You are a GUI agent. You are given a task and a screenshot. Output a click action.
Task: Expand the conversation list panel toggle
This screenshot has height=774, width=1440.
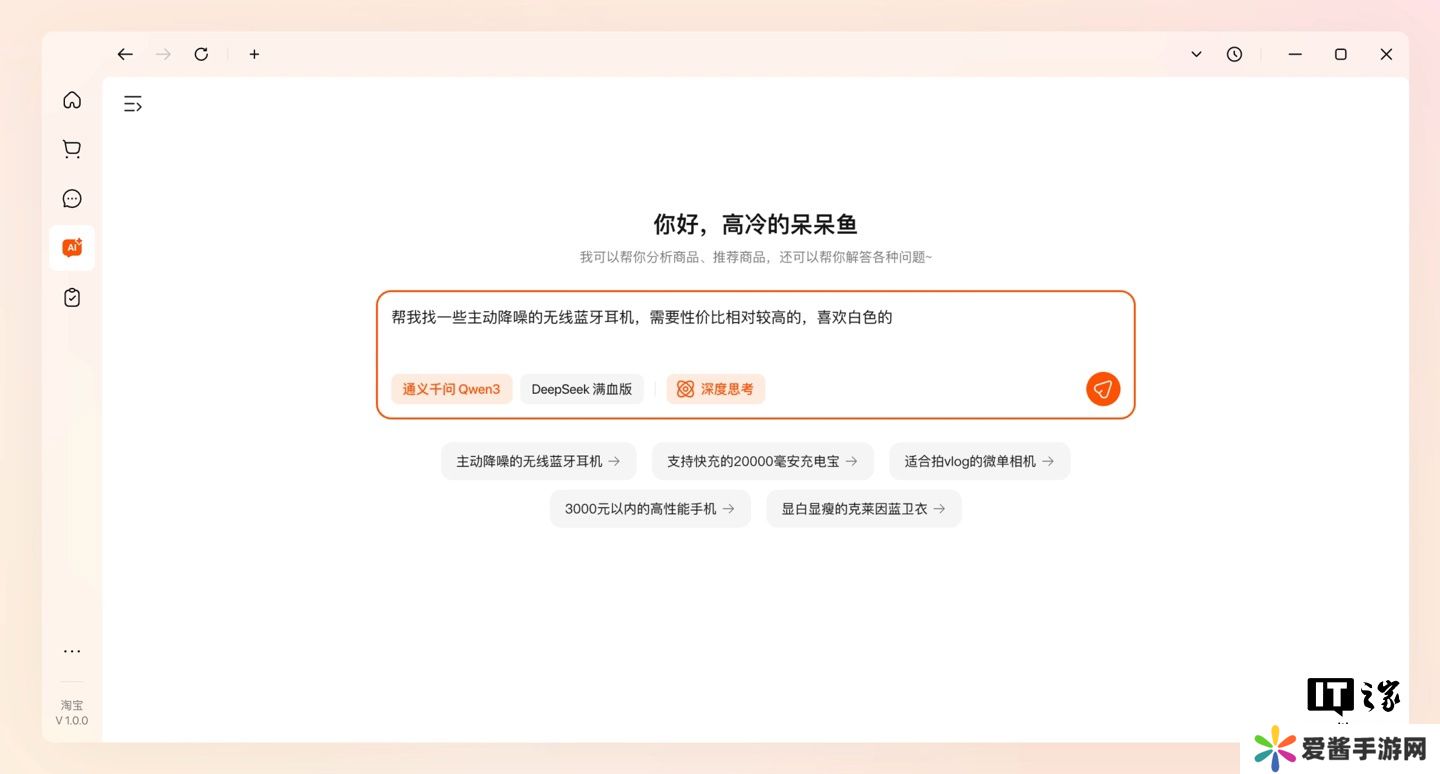click(133, 103)
